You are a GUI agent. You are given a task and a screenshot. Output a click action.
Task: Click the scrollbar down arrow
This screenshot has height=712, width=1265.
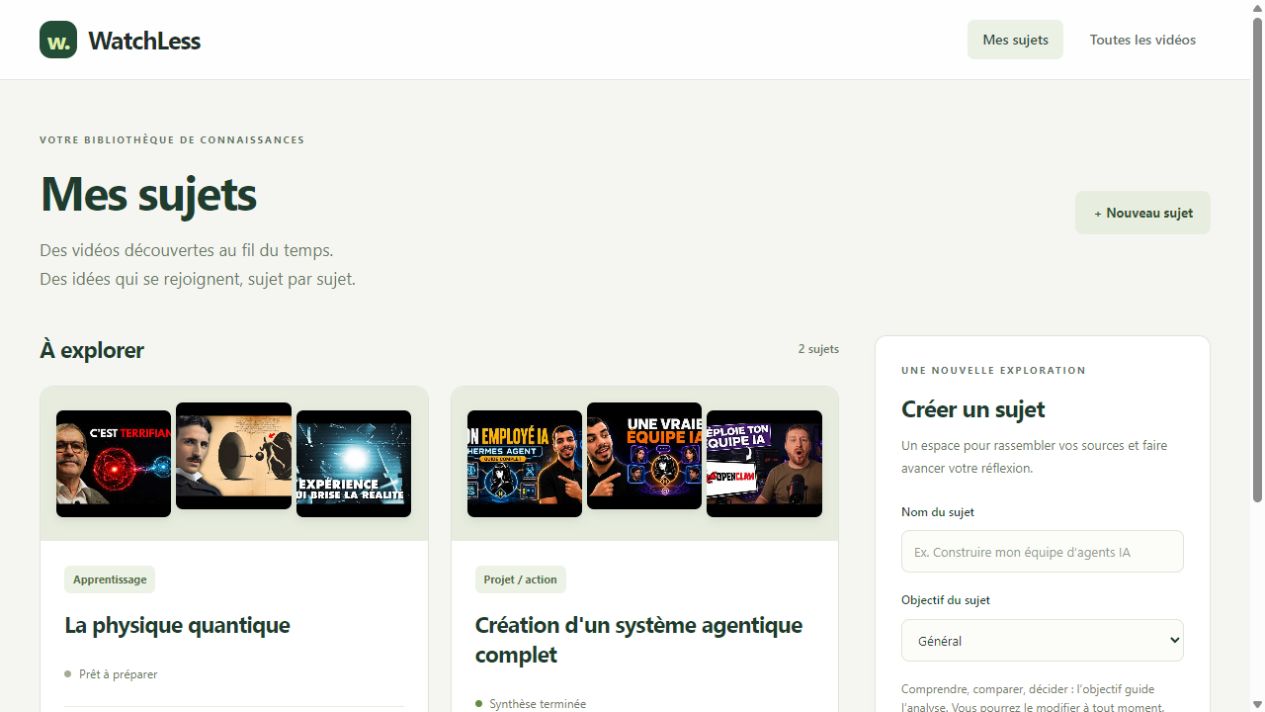[1257, 704]
